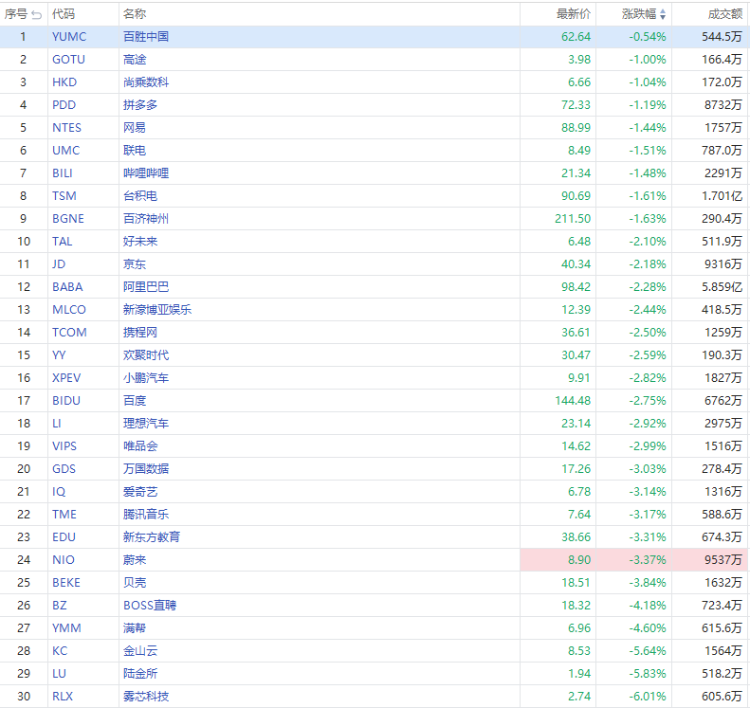Select 尚乘数科 name link

pos(146,82)
